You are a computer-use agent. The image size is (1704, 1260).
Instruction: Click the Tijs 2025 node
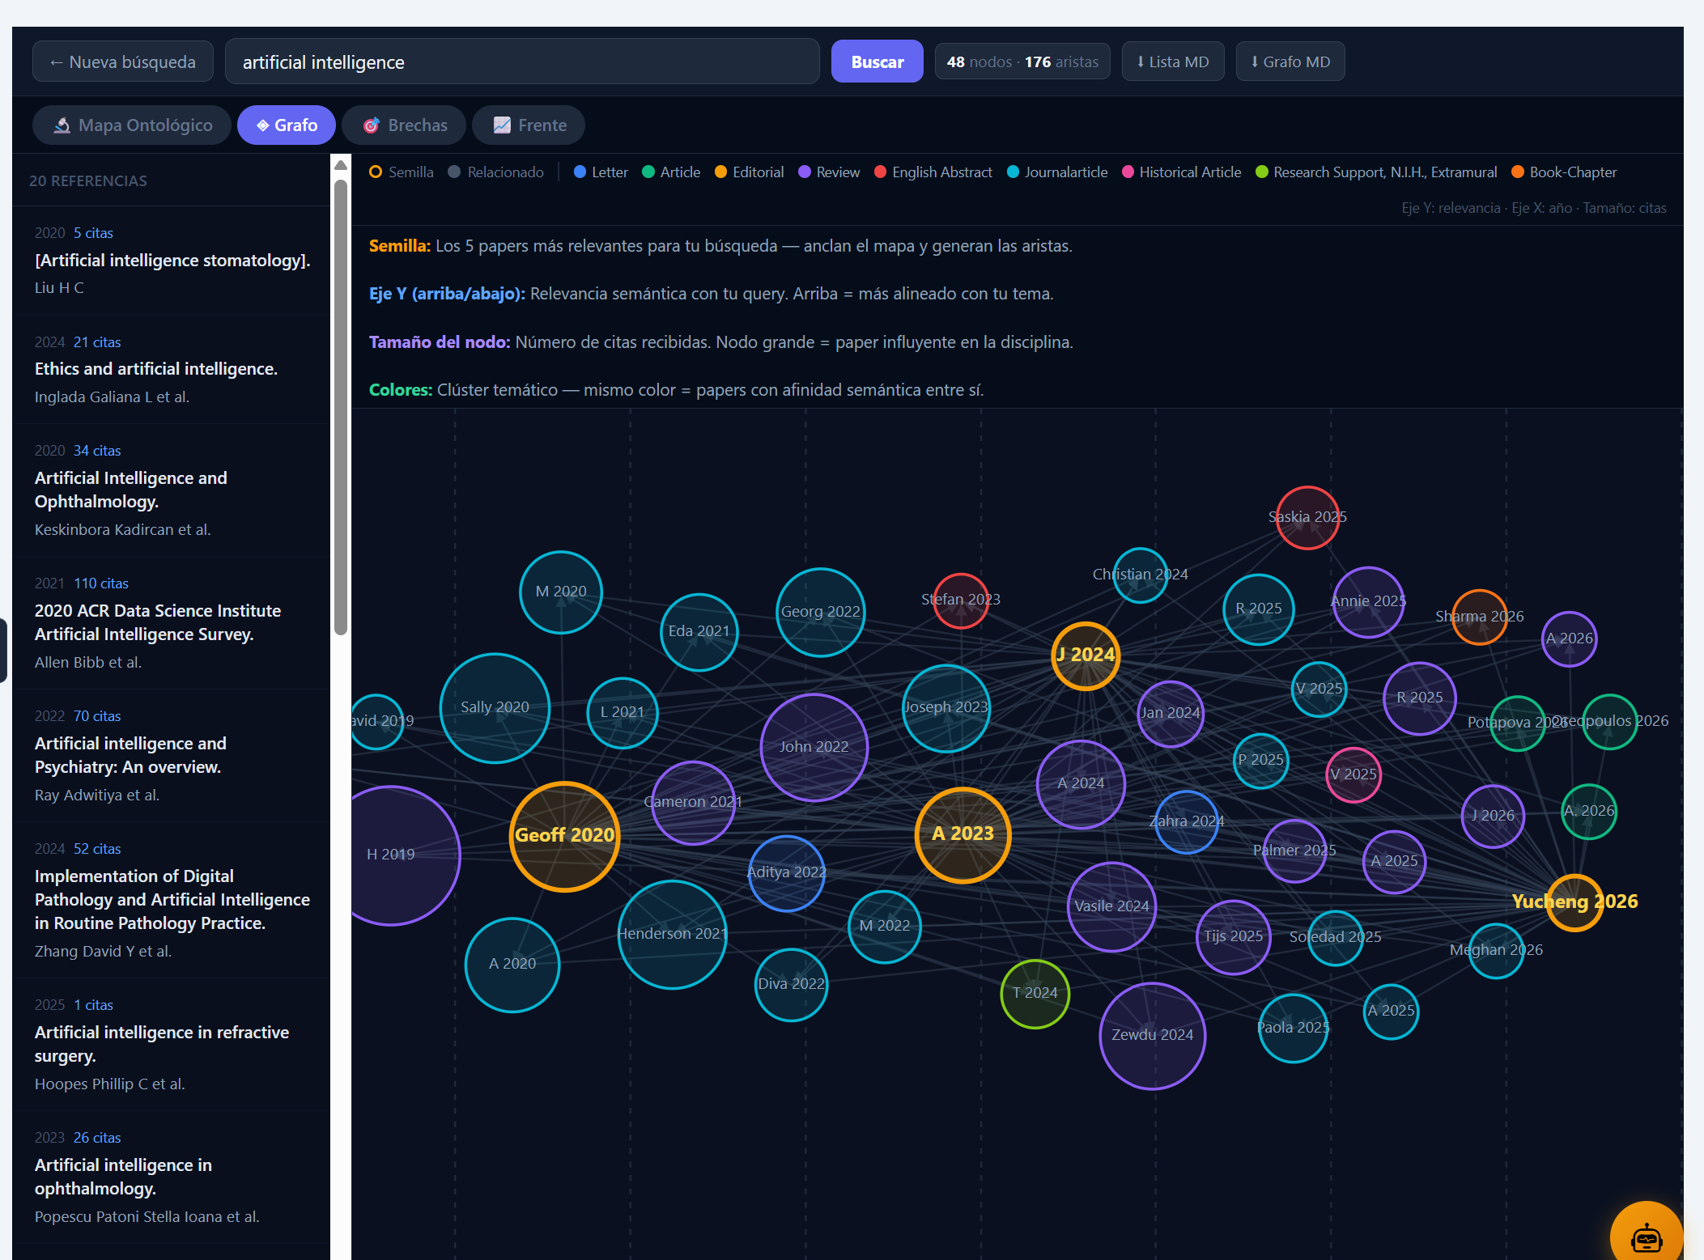(1233, 937)
